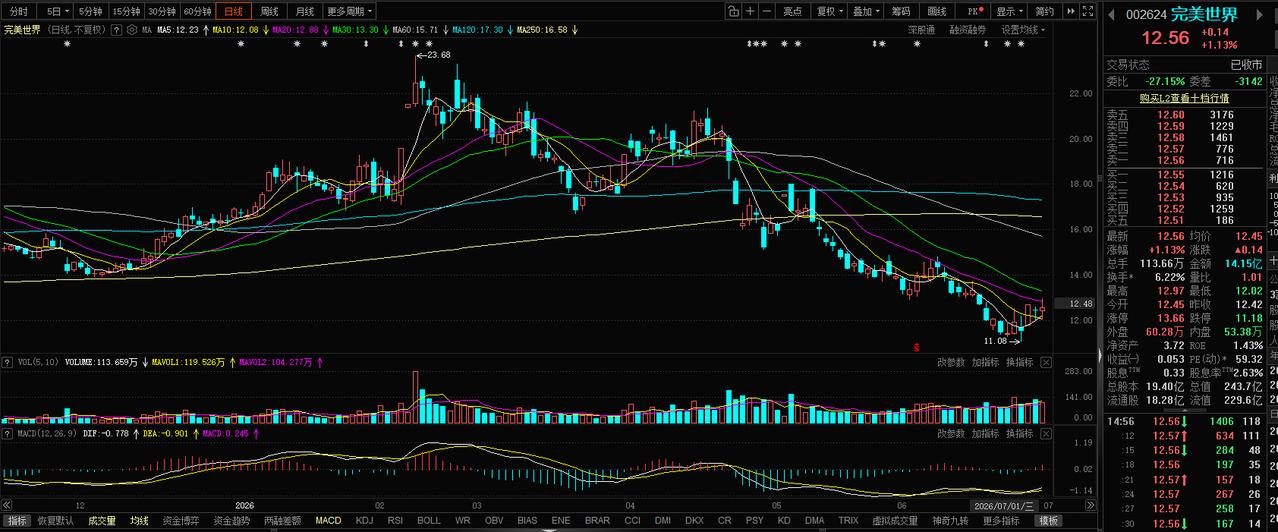Viewport: 1278px width, 532px height.
Task: Switch to 30分钟 period
Action: click(x=161, y=11)
